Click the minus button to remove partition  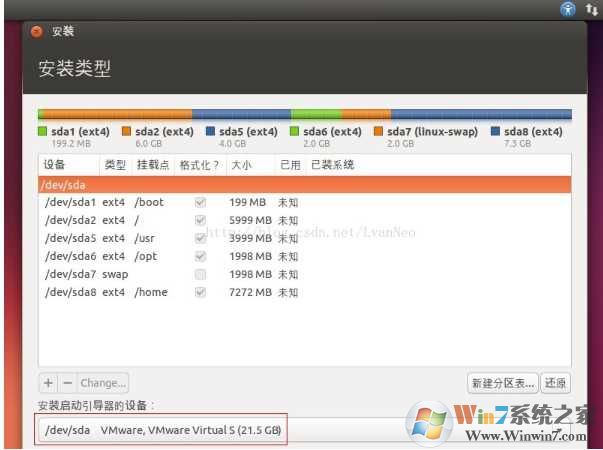[67, 383]
